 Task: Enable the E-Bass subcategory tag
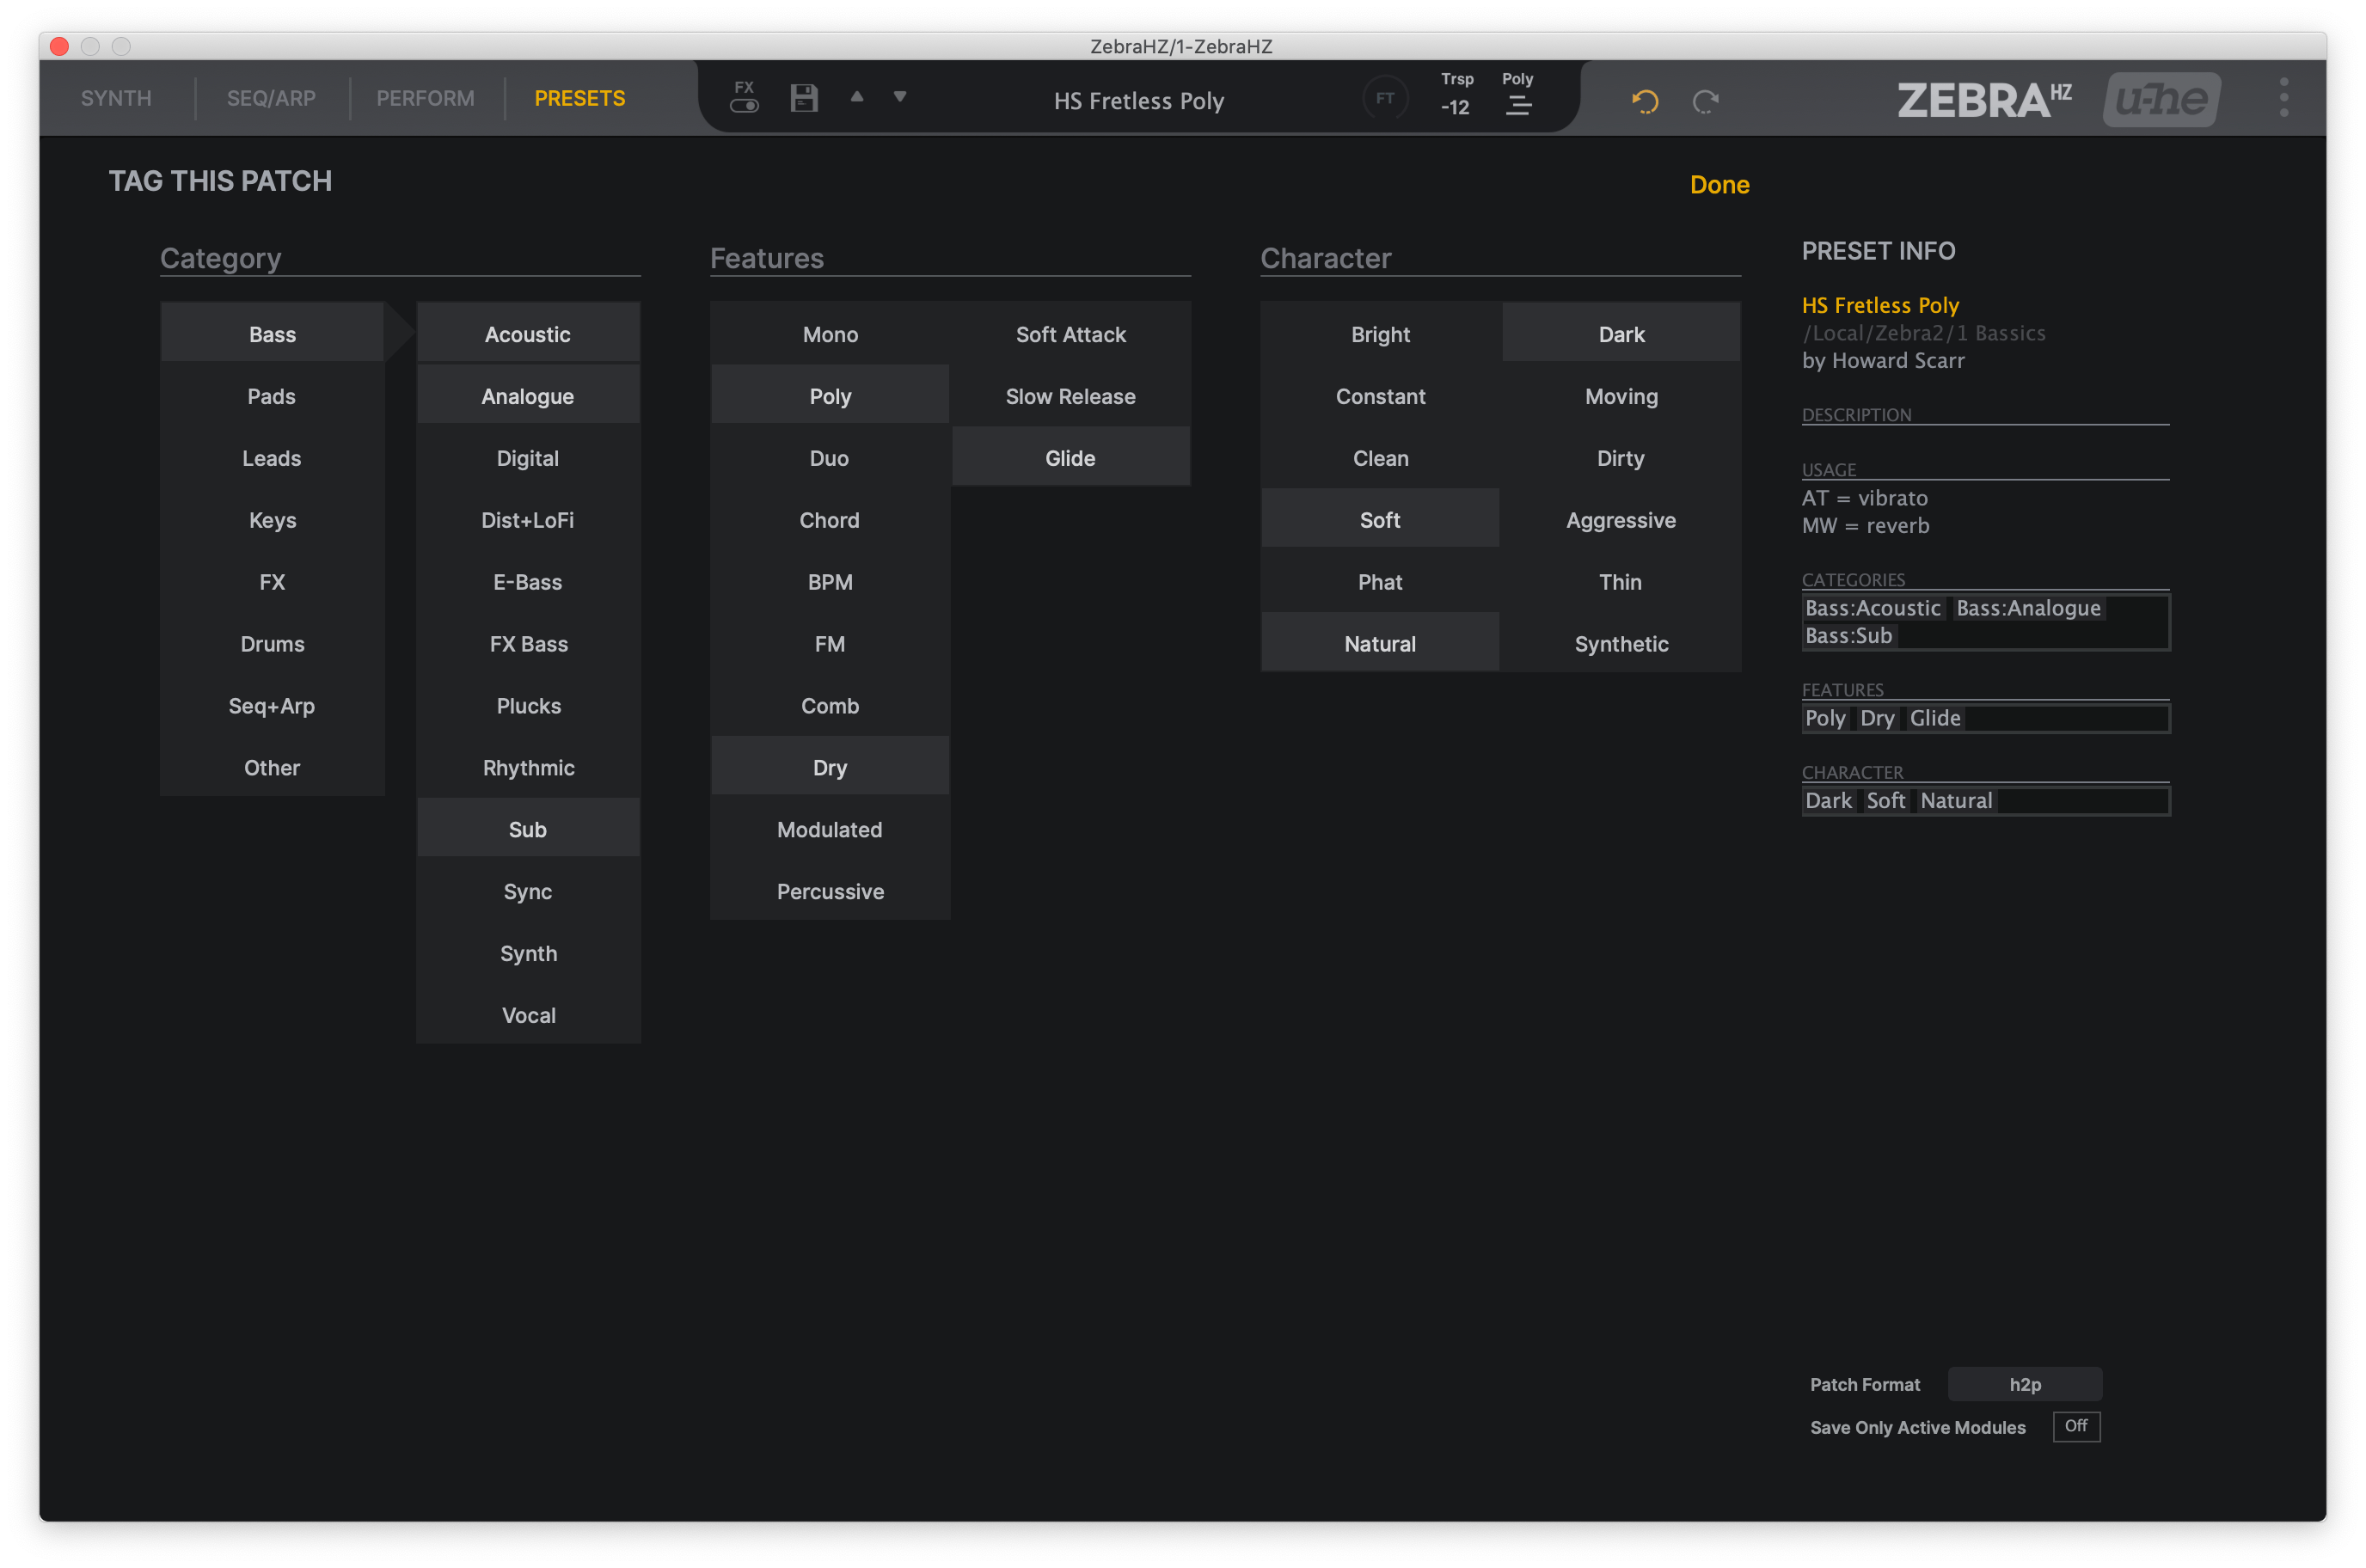528,582
